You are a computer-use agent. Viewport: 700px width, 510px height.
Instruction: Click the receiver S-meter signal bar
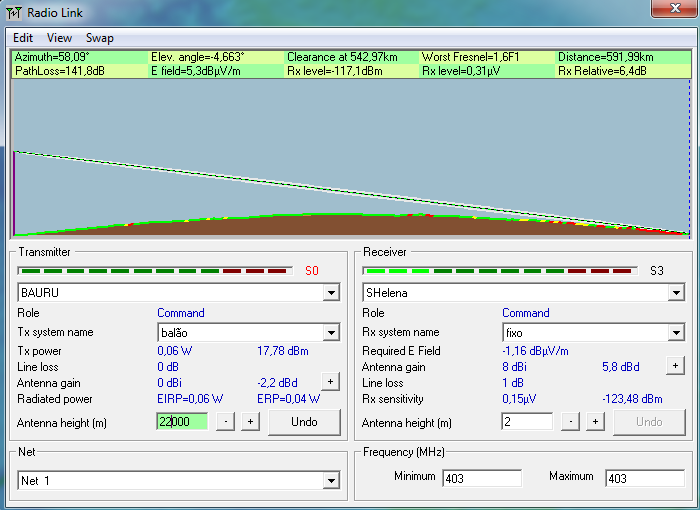coord(500,270)
